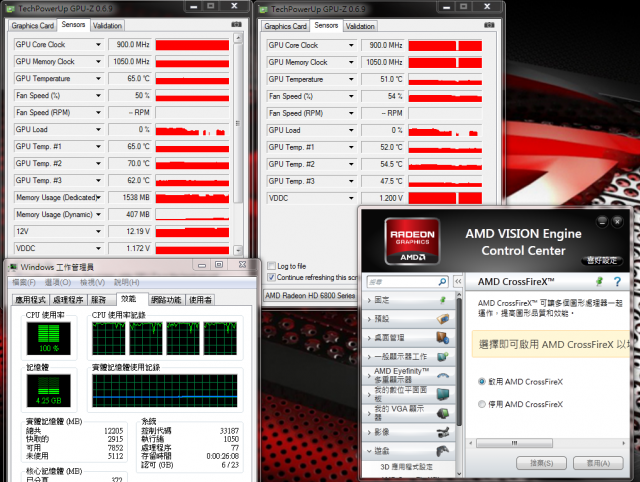
Task: Expand the 桌面管理 category in AMD sidebar
Action: 369,338
